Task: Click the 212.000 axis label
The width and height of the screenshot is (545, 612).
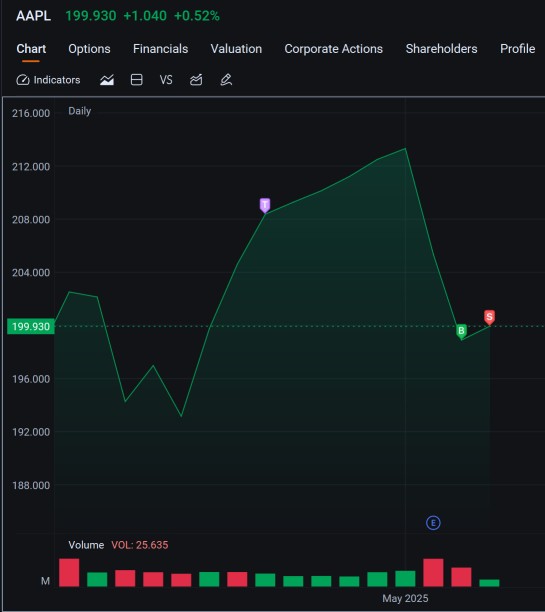Action: pyautogui.click(x=31, y=167)
